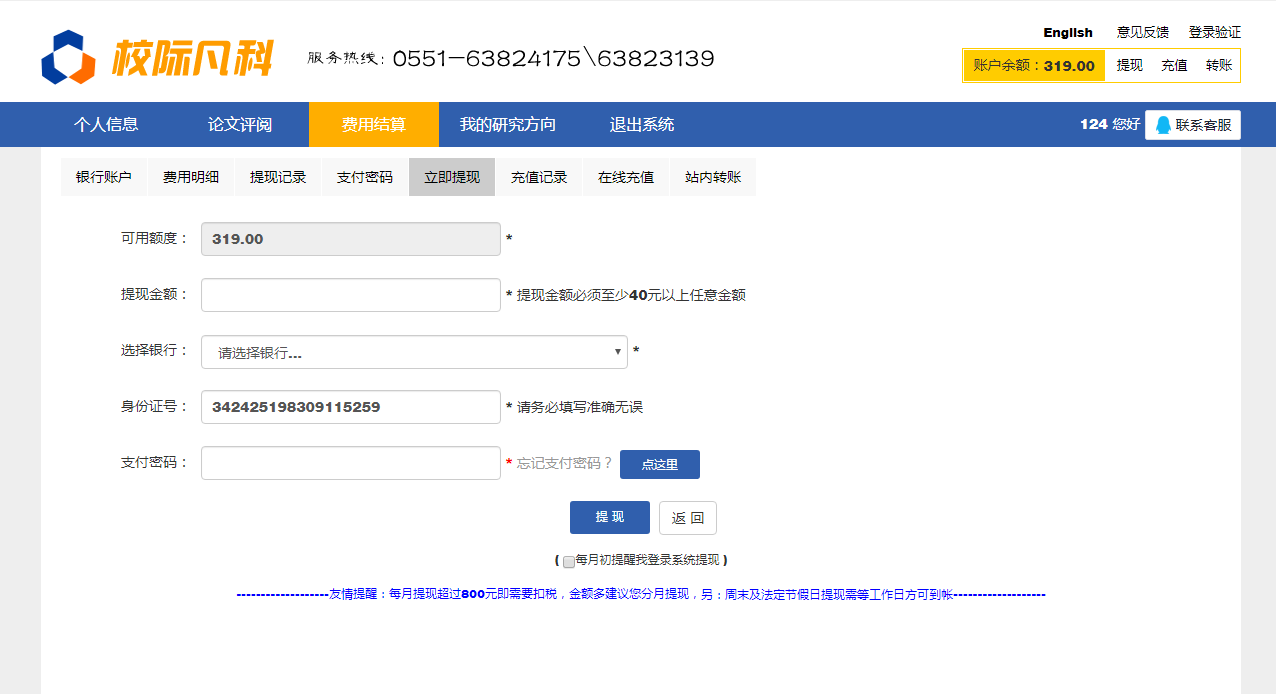The image size is (1276, 694).
Task: Open the 我的研究方向 menu item
Action: [x=508, y=125]
